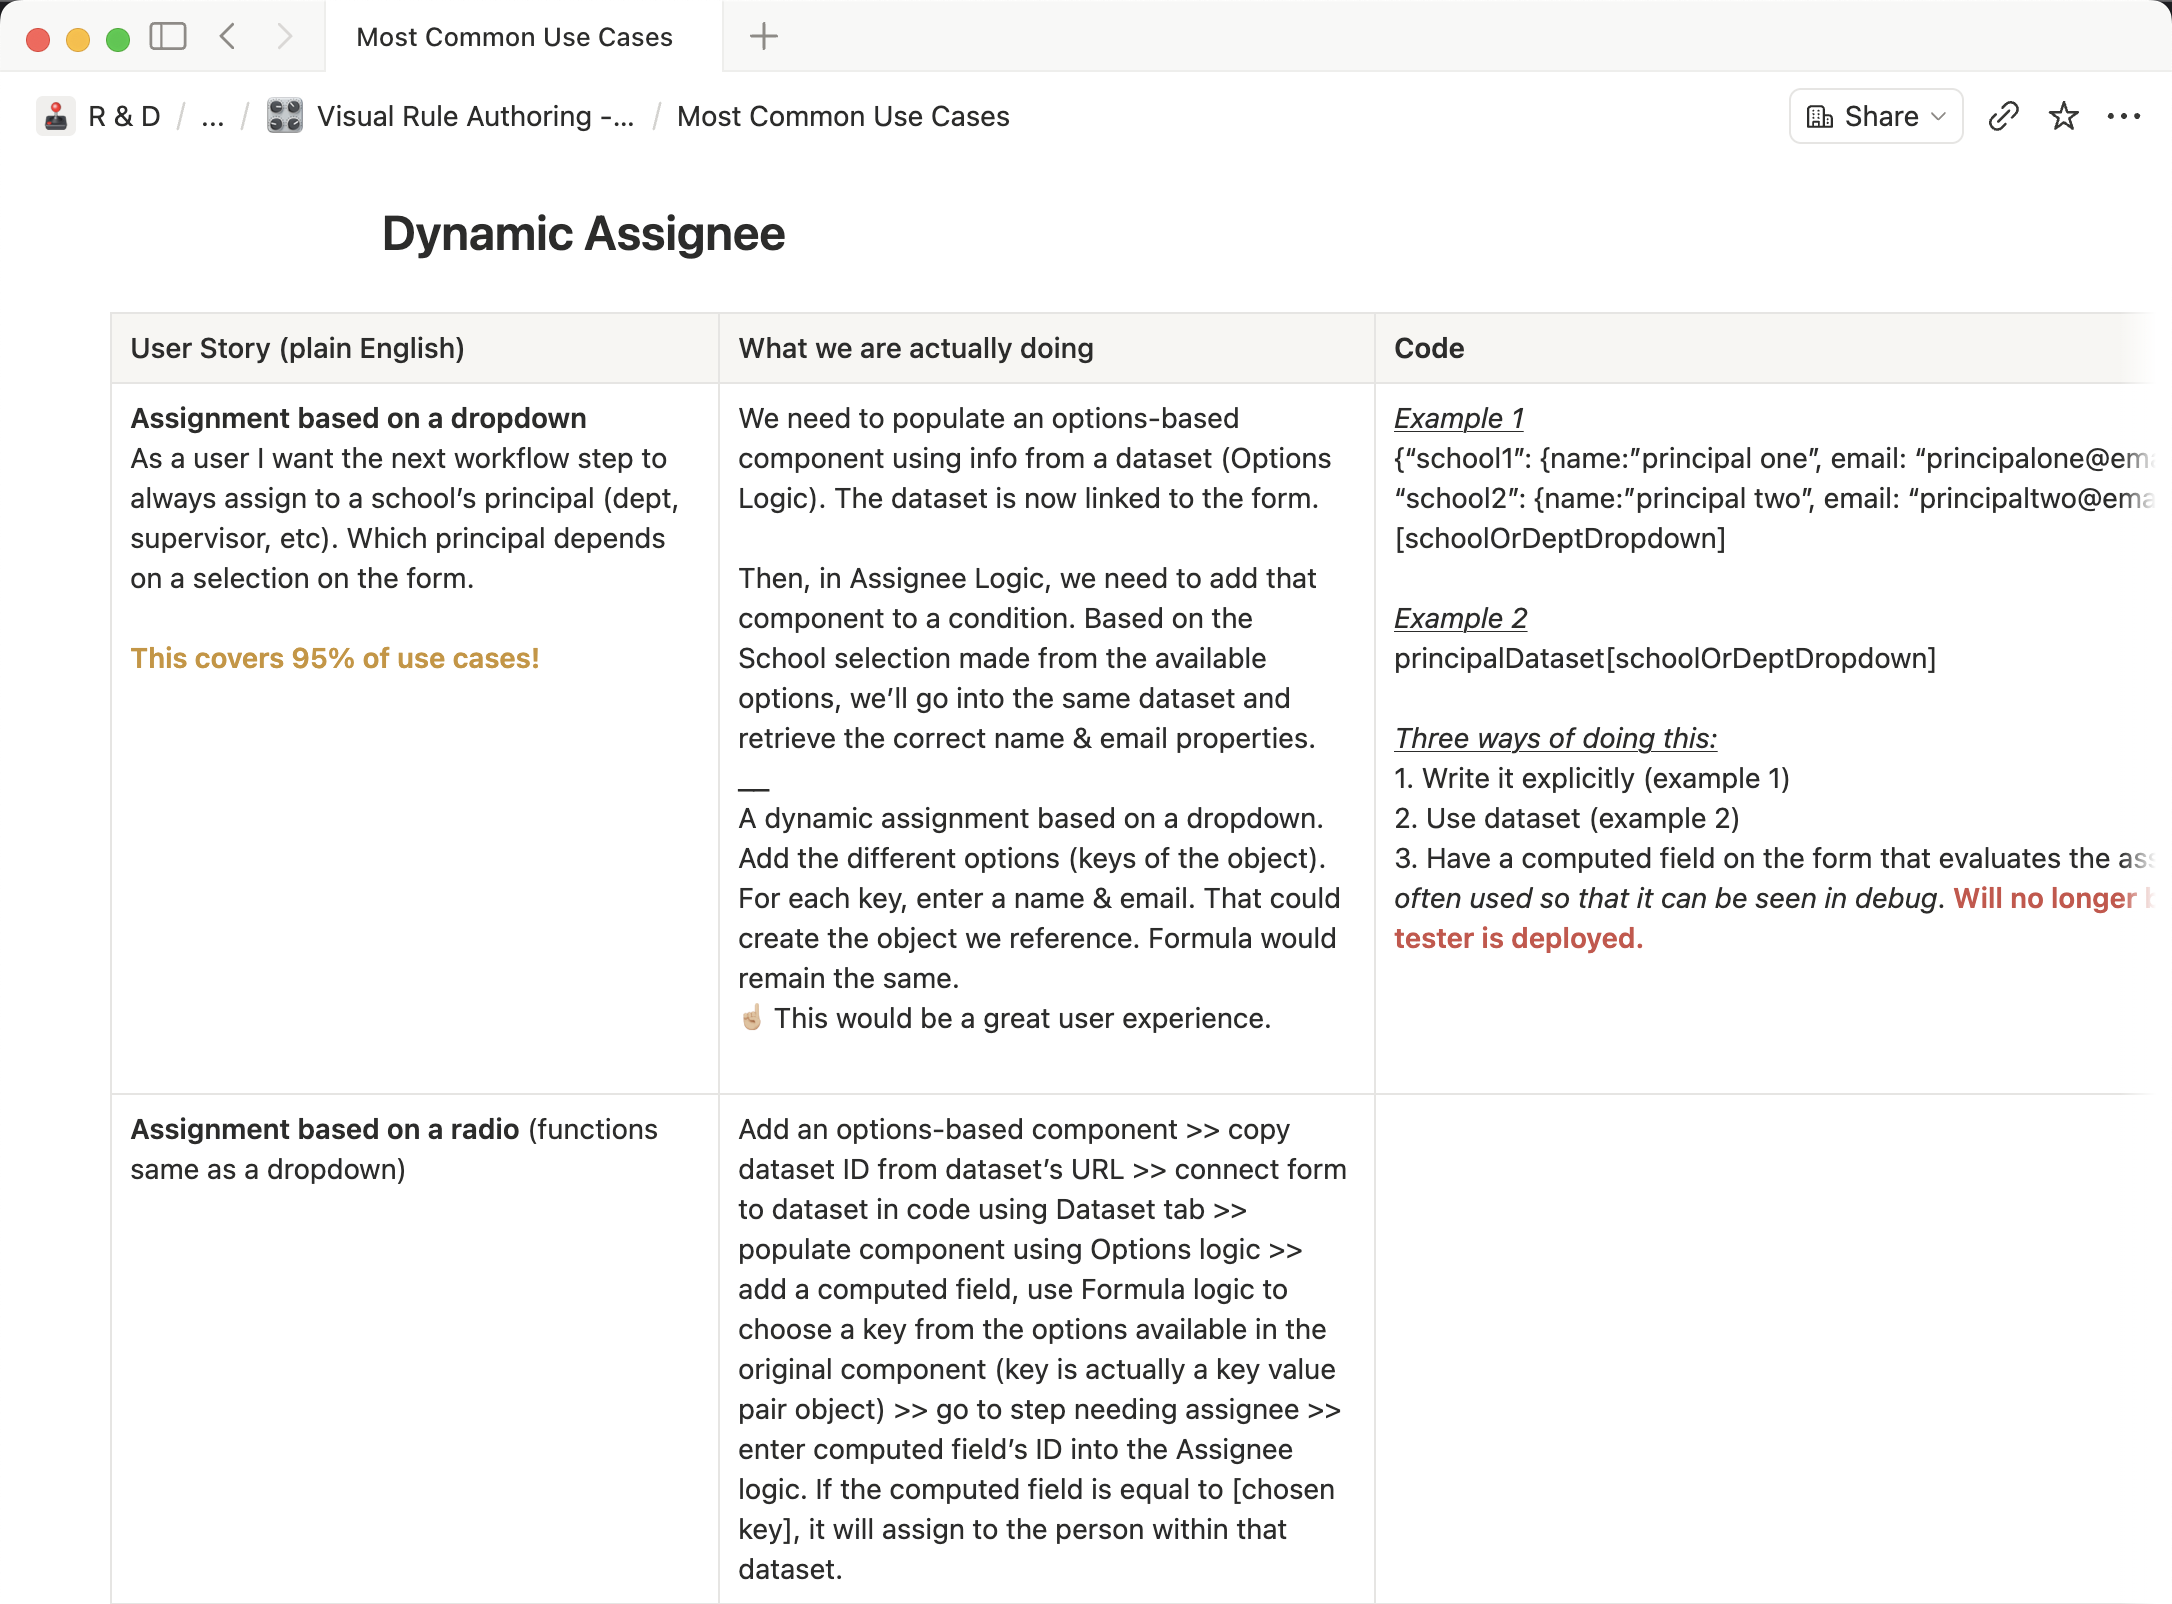Open a new tab with plus icon
Image resolution: width=2172 pixels, height=1604 pixels.
click(x=764, y=37)
